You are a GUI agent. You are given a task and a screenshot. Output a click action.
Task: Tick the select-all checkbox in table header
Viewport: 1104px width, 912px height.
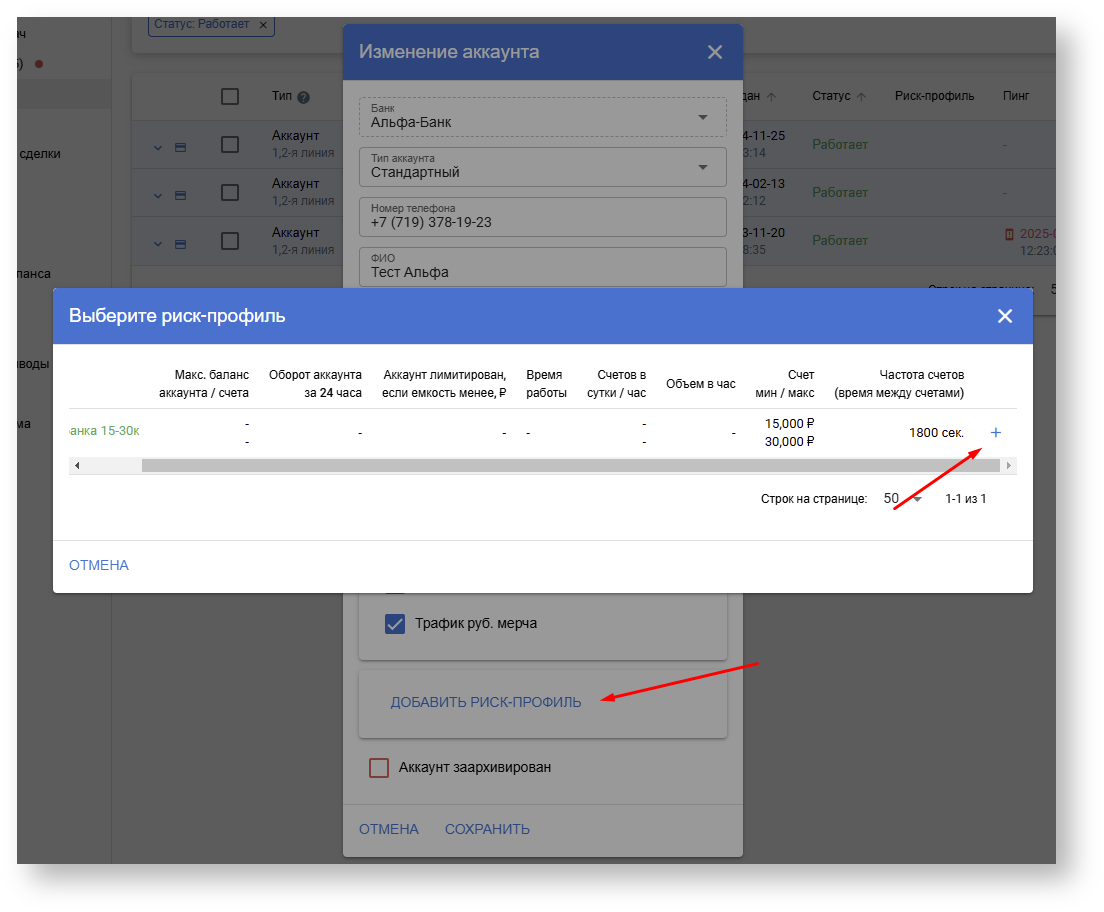pyautogui.click(x=230, y=97)
